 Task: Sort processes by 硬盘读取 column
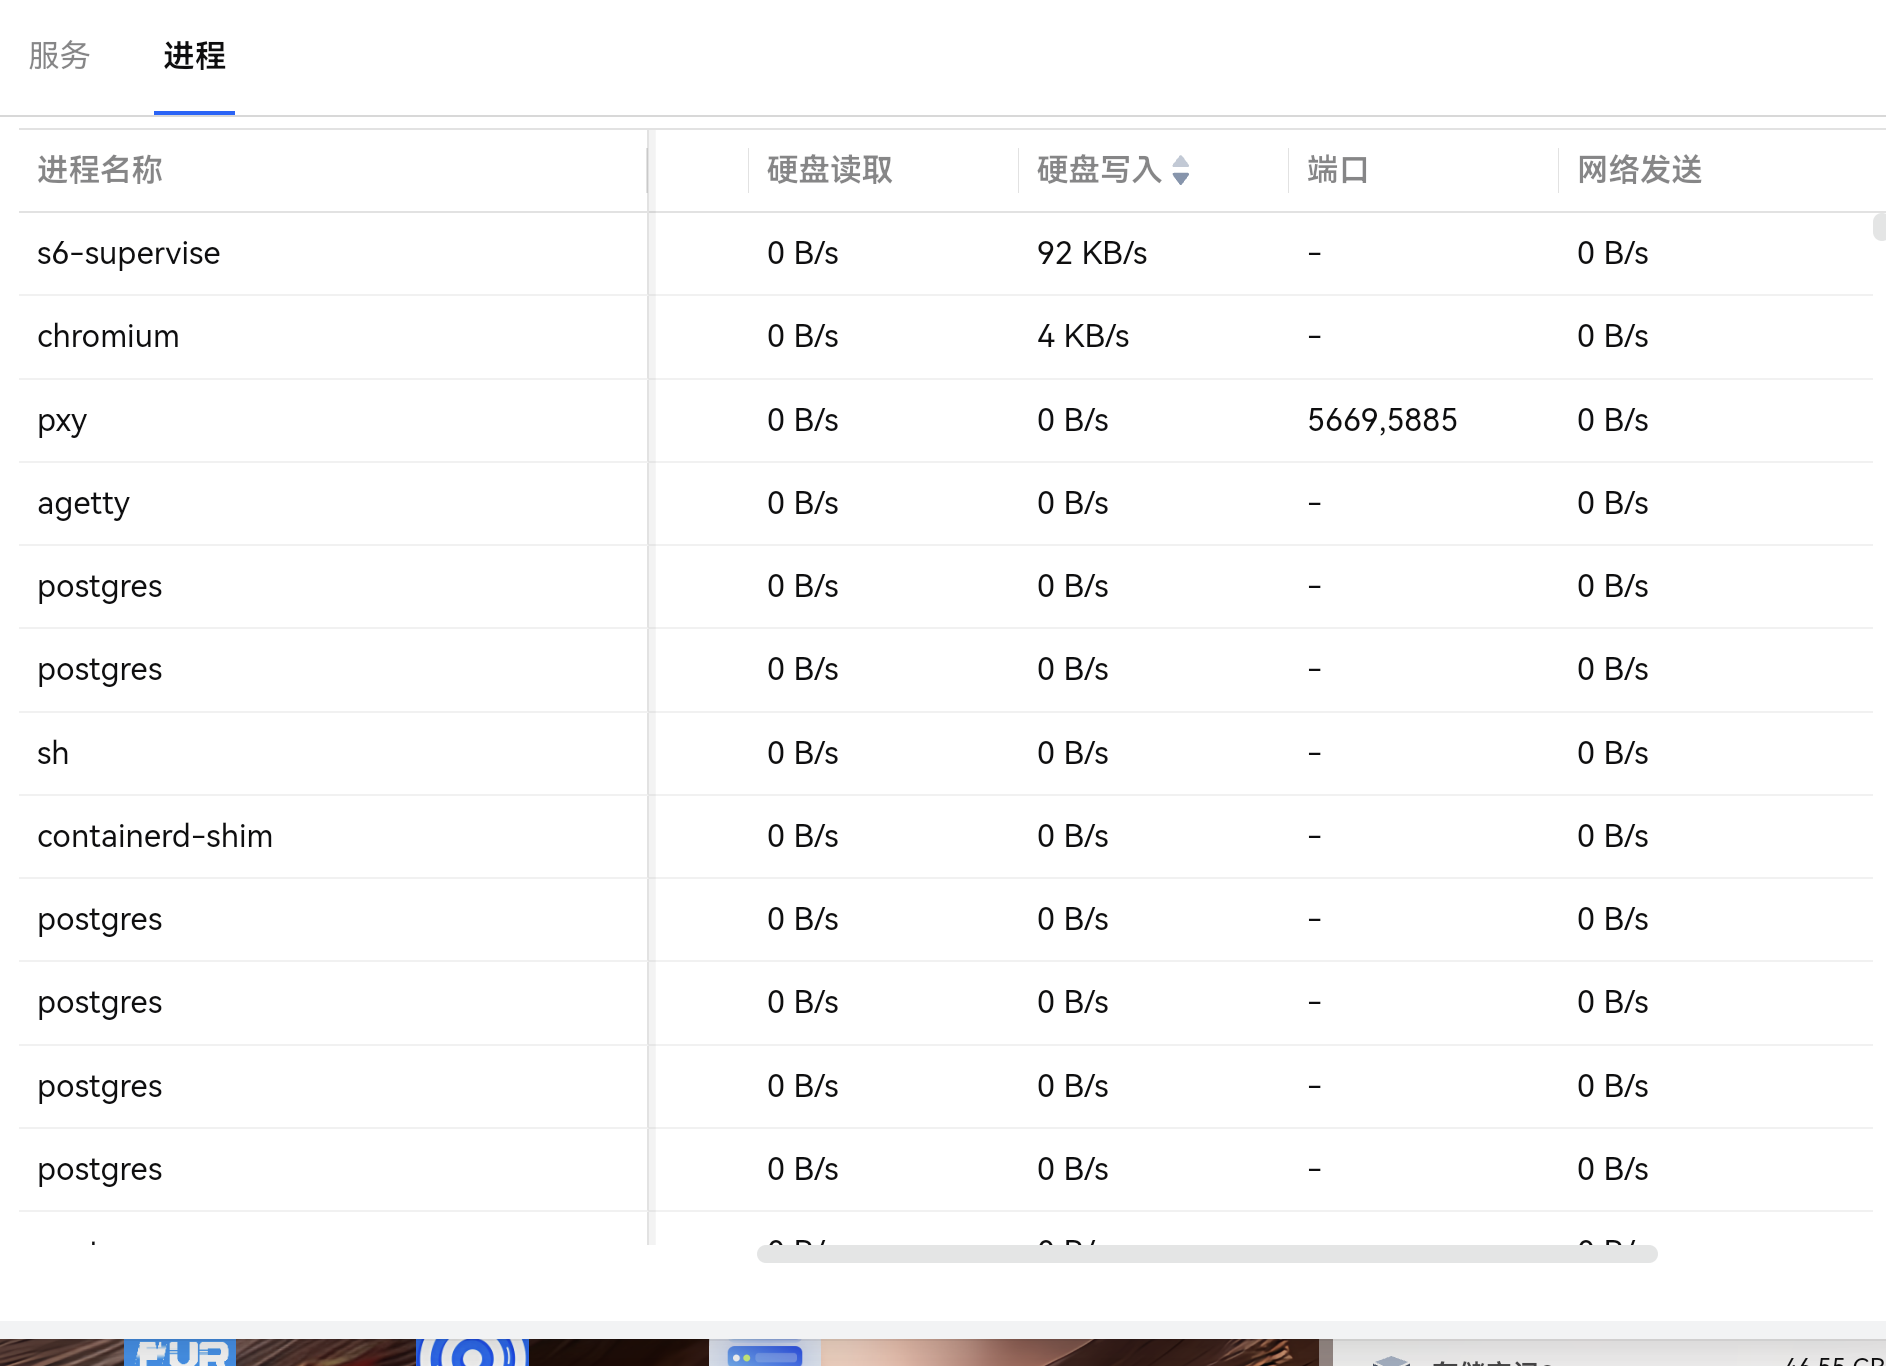pyautogui.click(x=828, y=170)
